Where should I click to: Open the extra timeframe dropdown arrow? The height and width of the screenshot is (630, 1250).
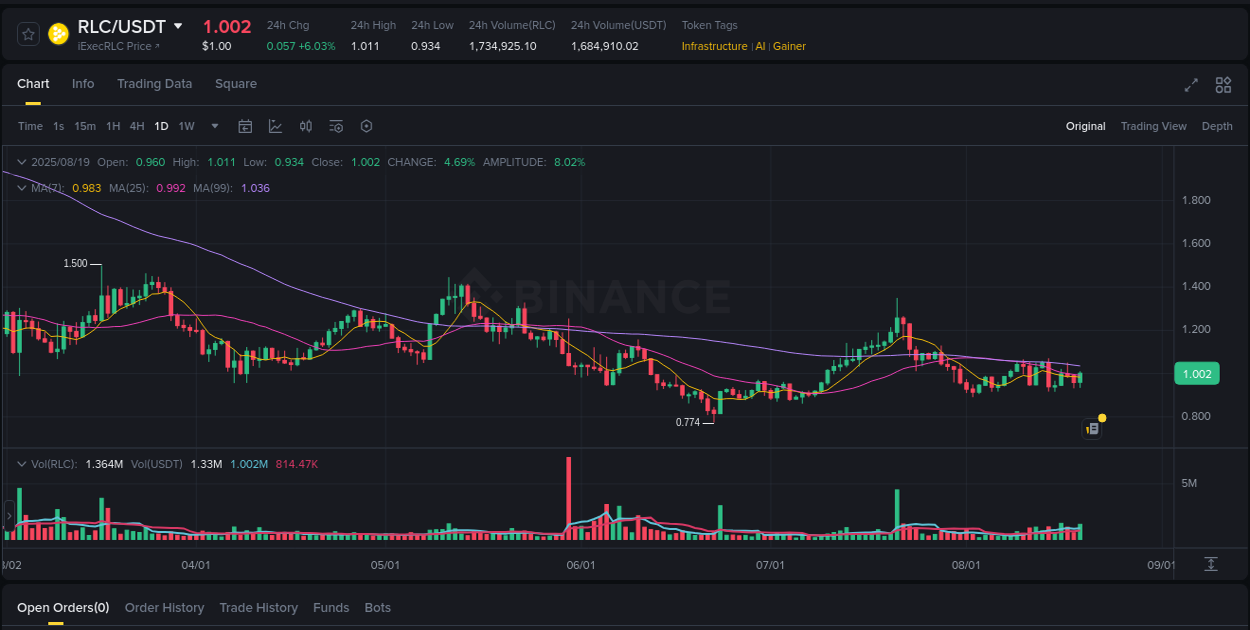(214, 126)
